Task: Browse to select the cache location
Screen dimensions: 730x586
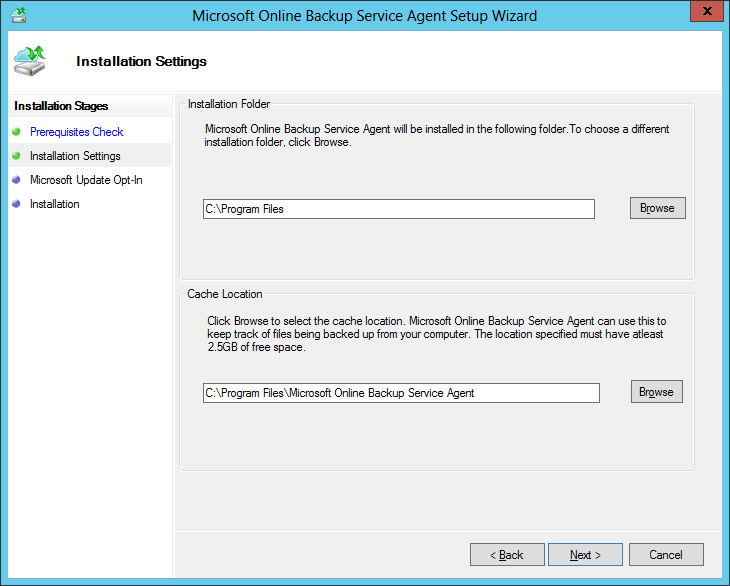Action: pos(656,391)
